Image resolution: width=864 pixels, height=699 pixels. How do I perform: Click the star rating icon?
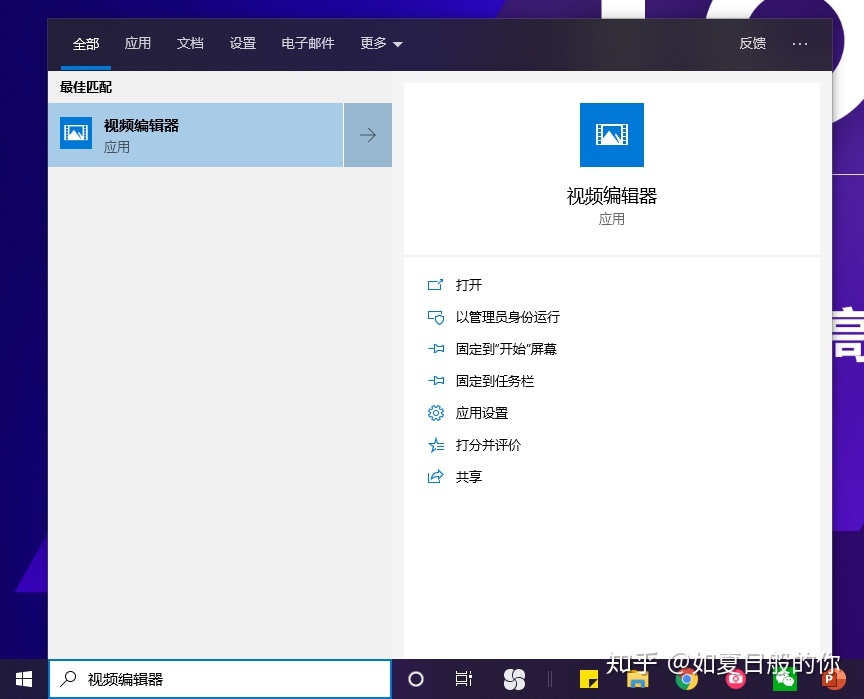pos(436,445)
